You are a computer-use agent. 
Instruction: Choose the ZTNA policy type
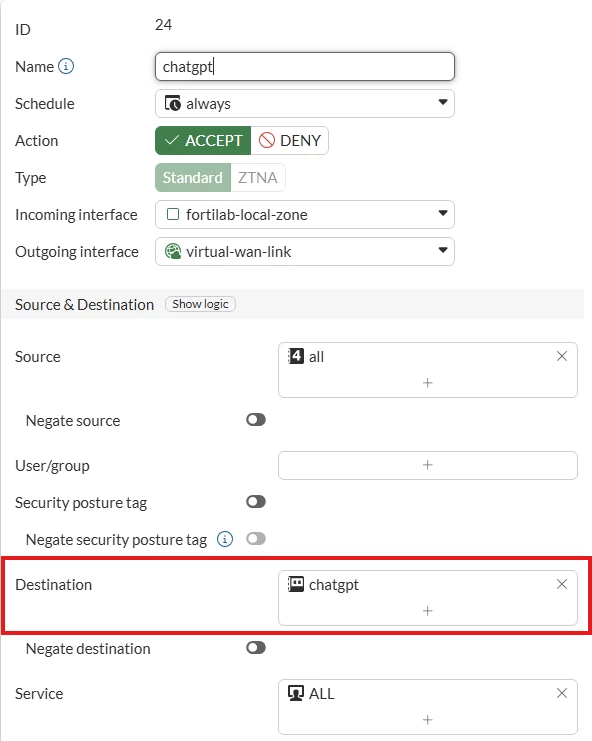pos(258,177)
